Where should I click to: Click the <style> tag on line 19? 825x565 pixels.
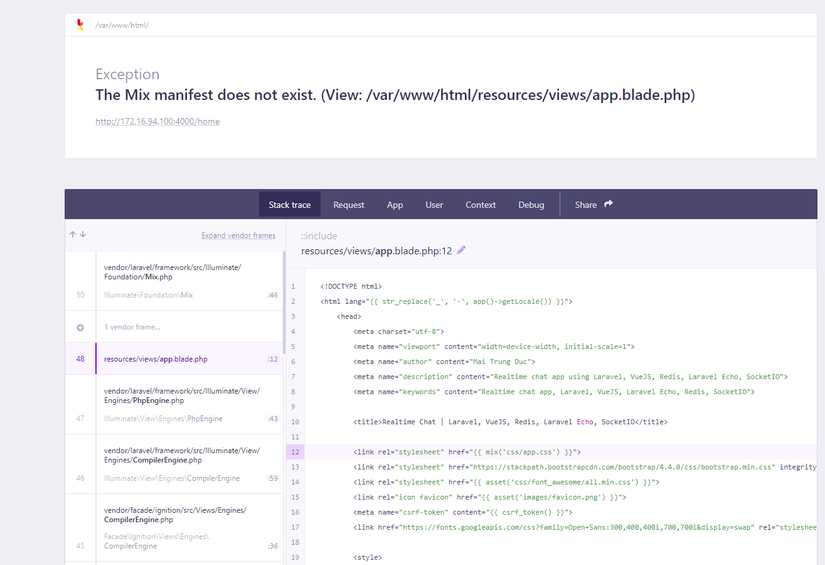368,557
